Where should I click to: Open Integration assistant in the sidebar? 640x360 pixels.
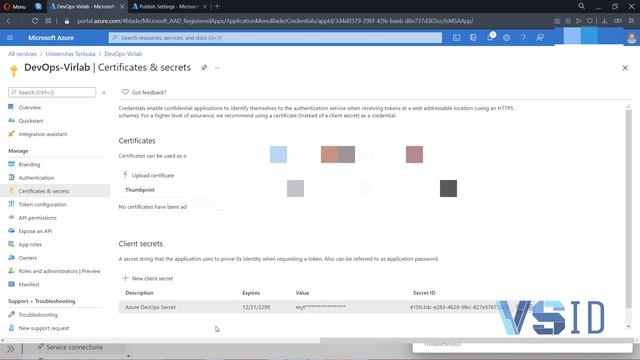(x=42, y=134)
